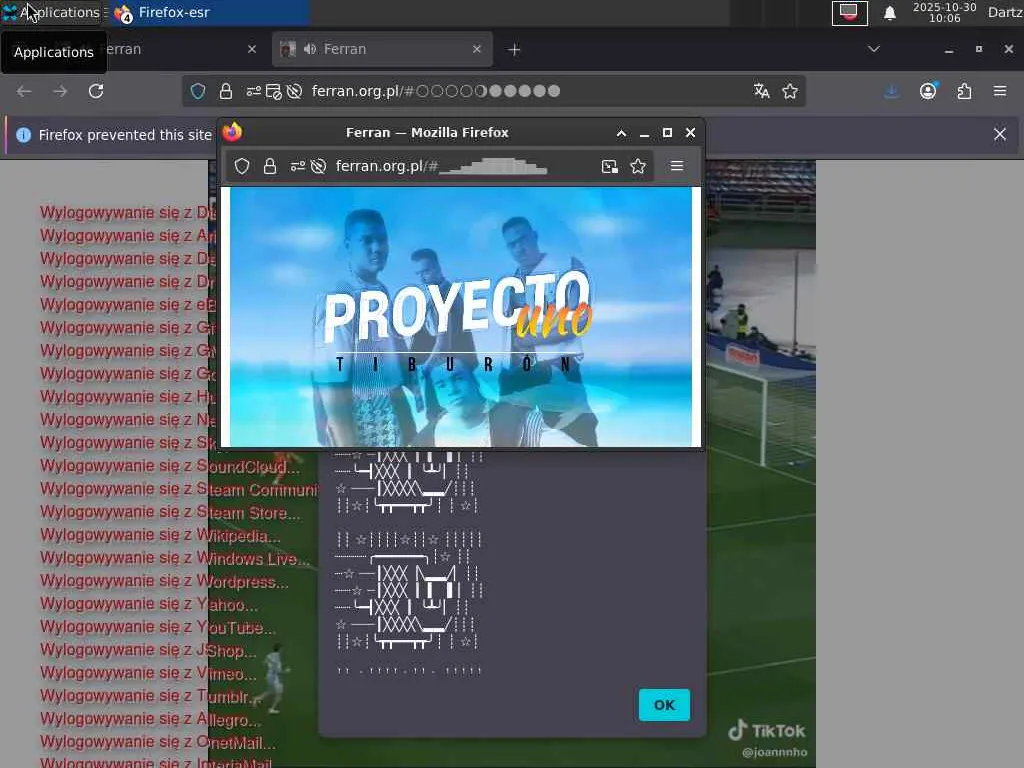The image size is (1024, 768).
Task: Click 'Wylogowywanie się z Vimeo...' text
Action: (x=148, y=673)
